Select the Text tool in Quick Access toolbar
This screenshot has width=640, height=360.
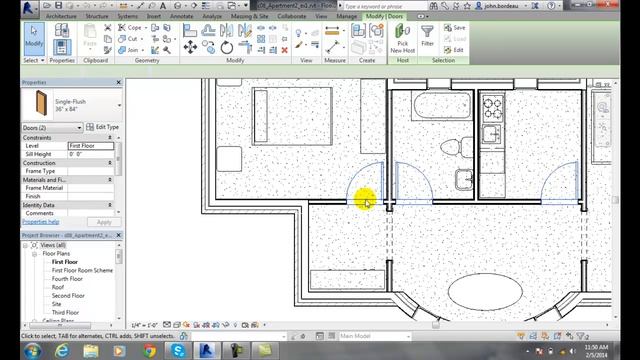click(163, 6)
